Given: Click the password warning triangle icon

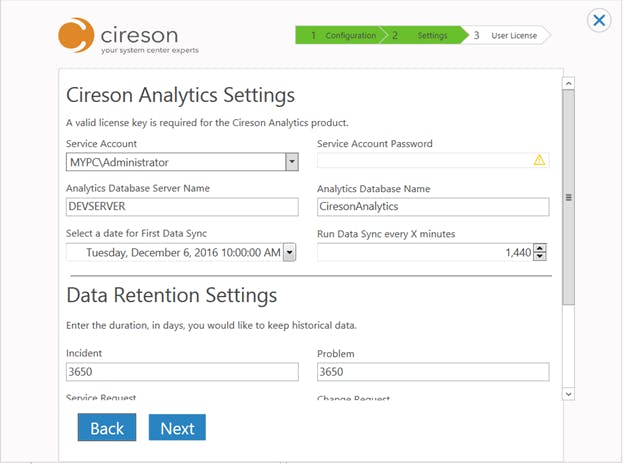Looking at the screenshot, I should 539,160.
